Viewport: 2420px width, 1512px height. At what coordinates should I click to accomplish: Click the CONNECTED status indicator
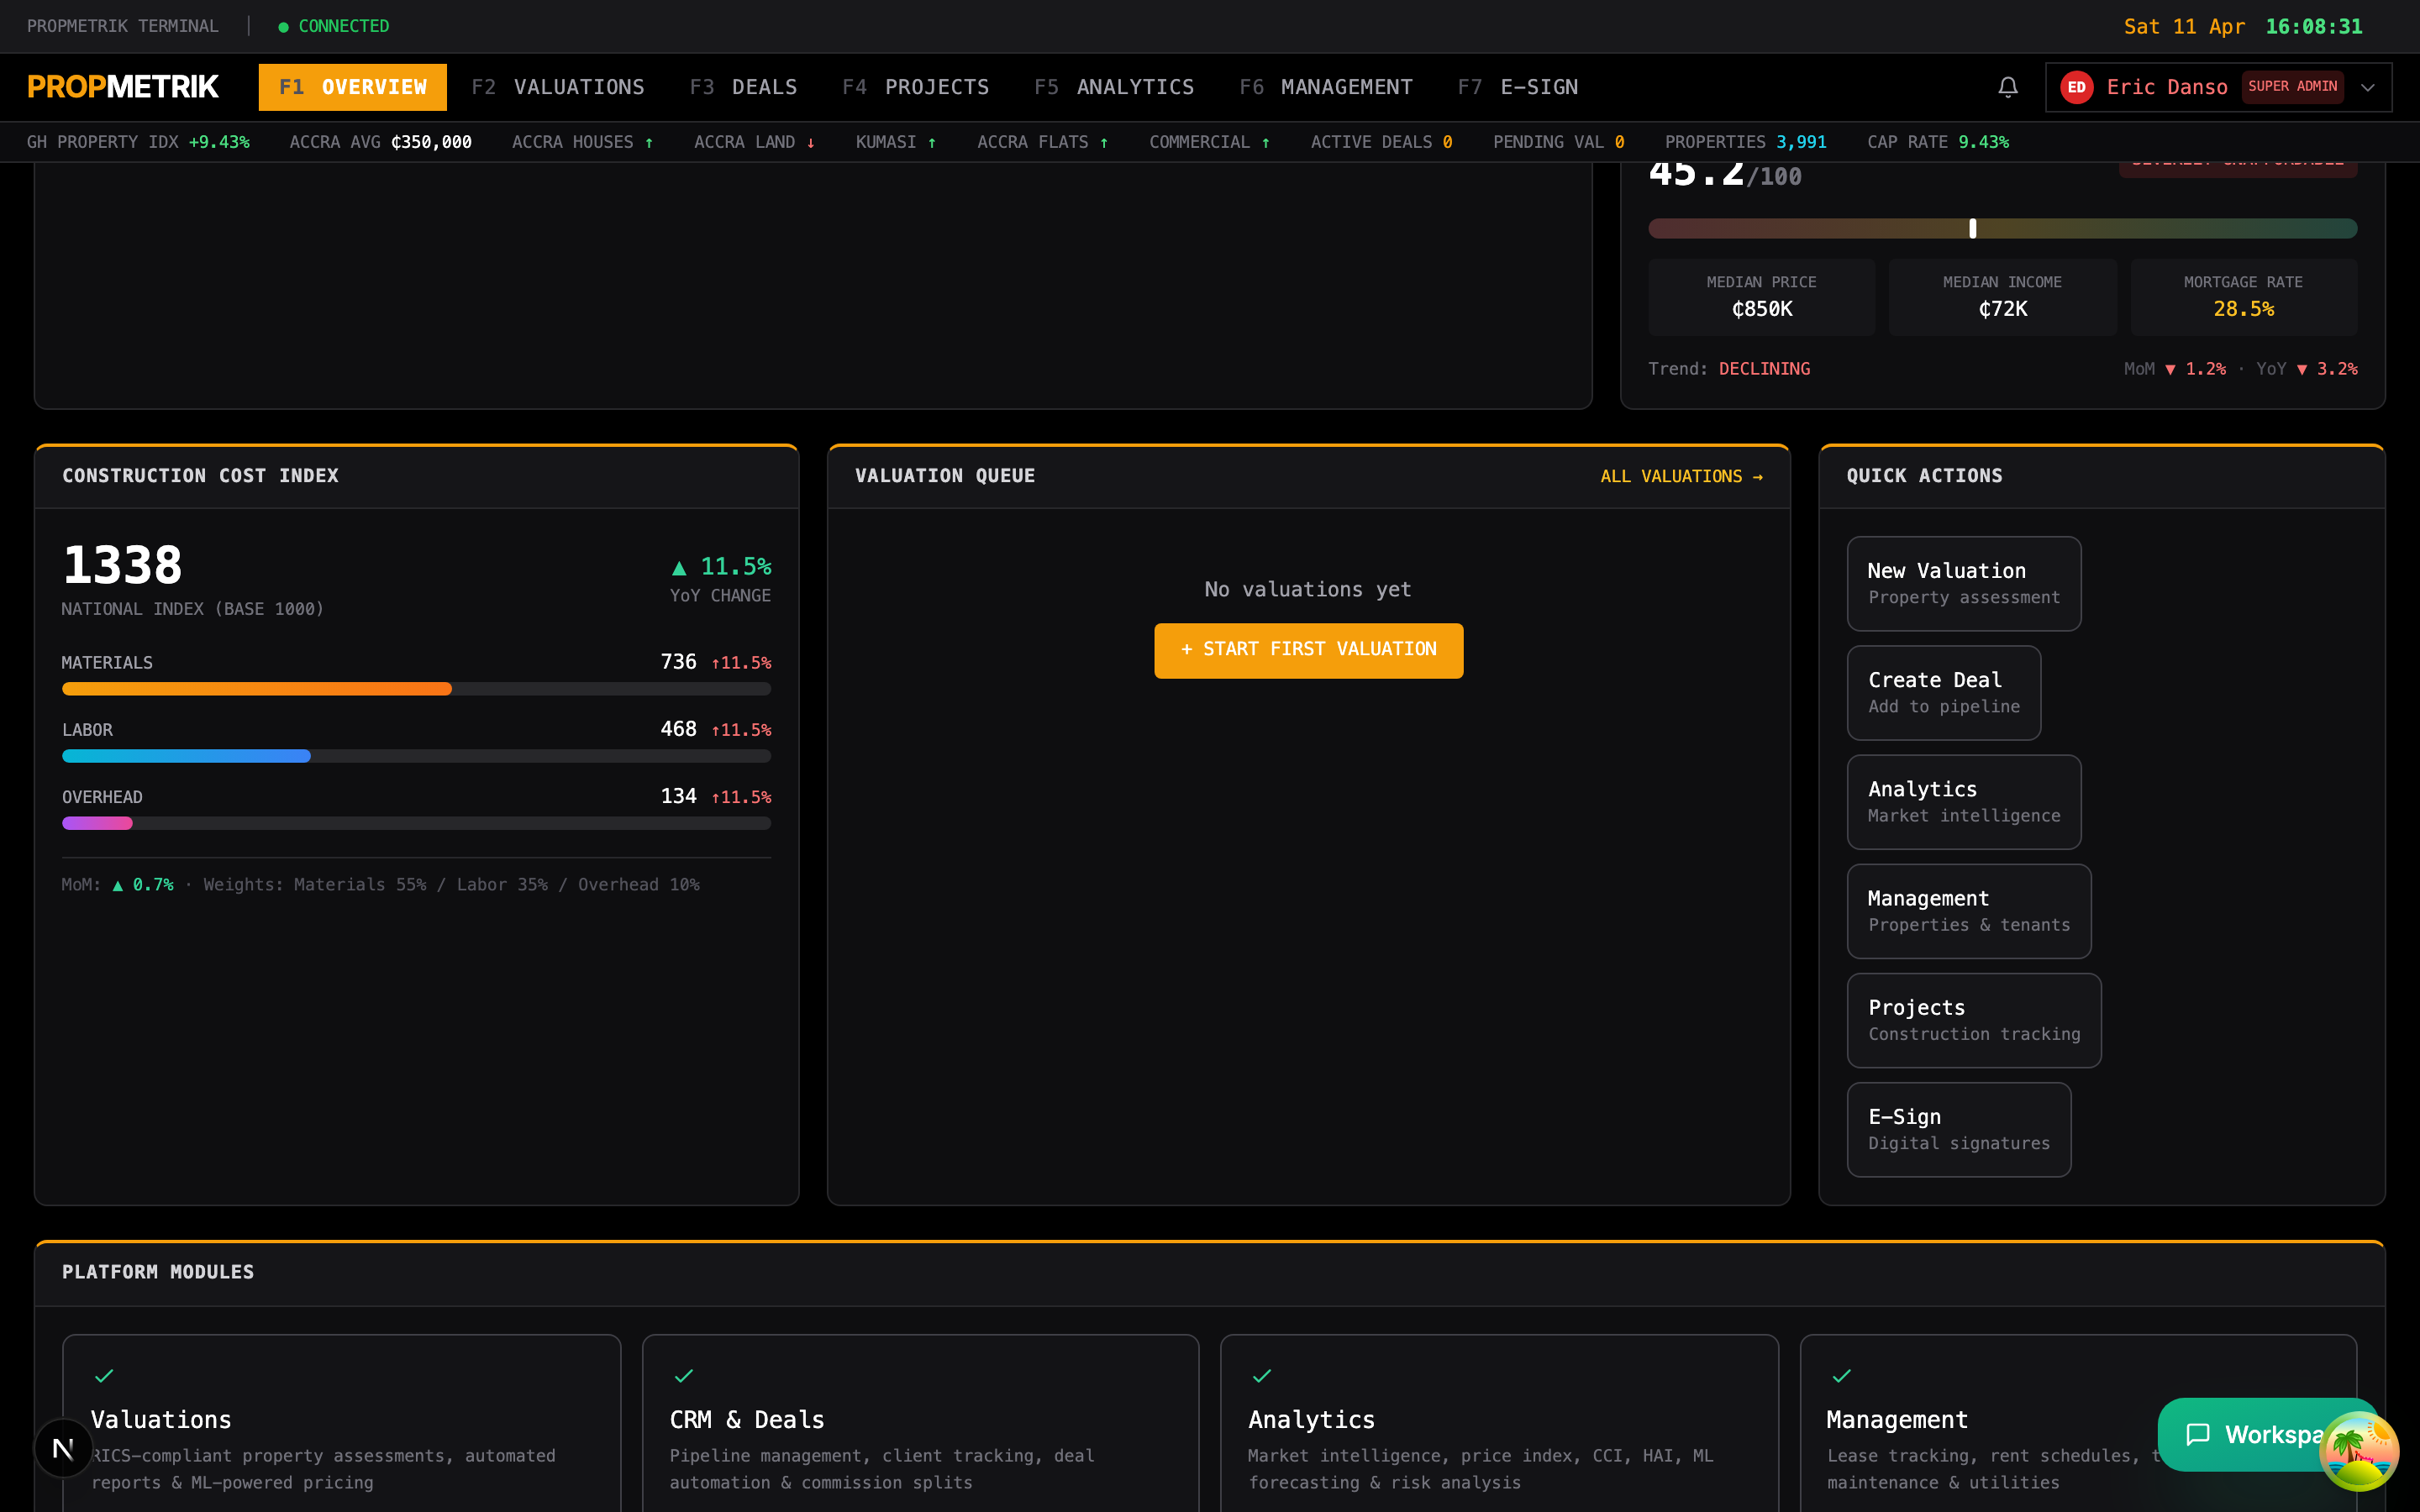tap(333, 26)
